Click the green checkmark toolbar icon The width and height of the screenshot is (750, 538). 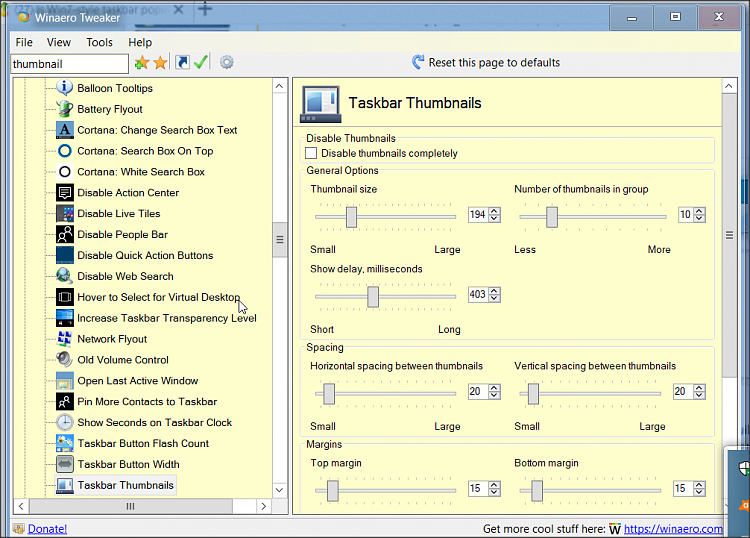201,62
